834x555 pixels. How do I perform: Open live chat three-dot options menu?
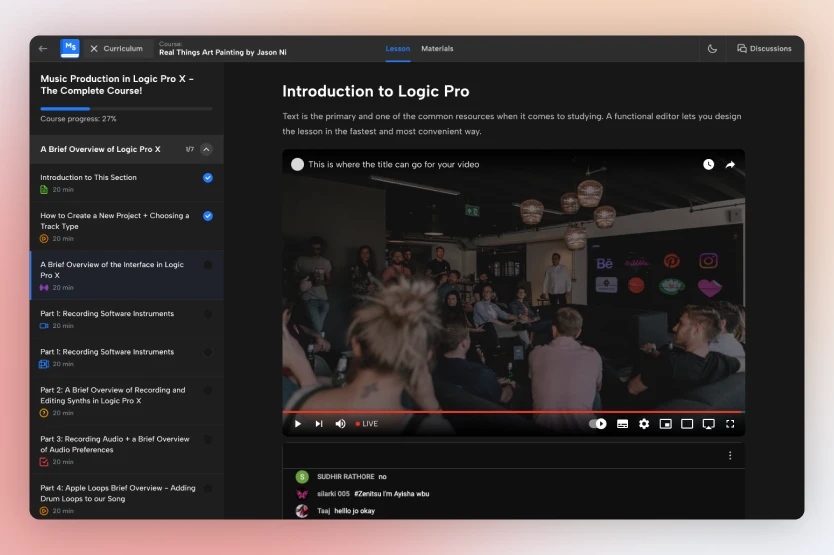[x=730, y=456]
